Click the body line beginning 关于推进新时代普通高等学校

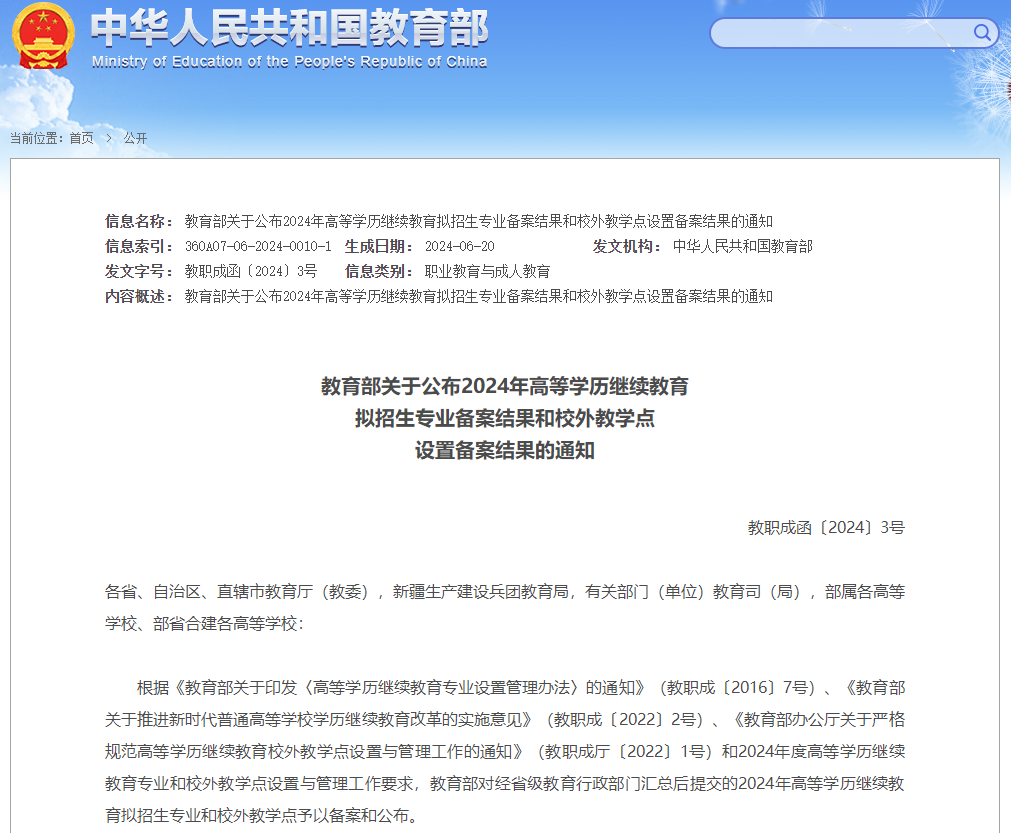click(505, 720)
